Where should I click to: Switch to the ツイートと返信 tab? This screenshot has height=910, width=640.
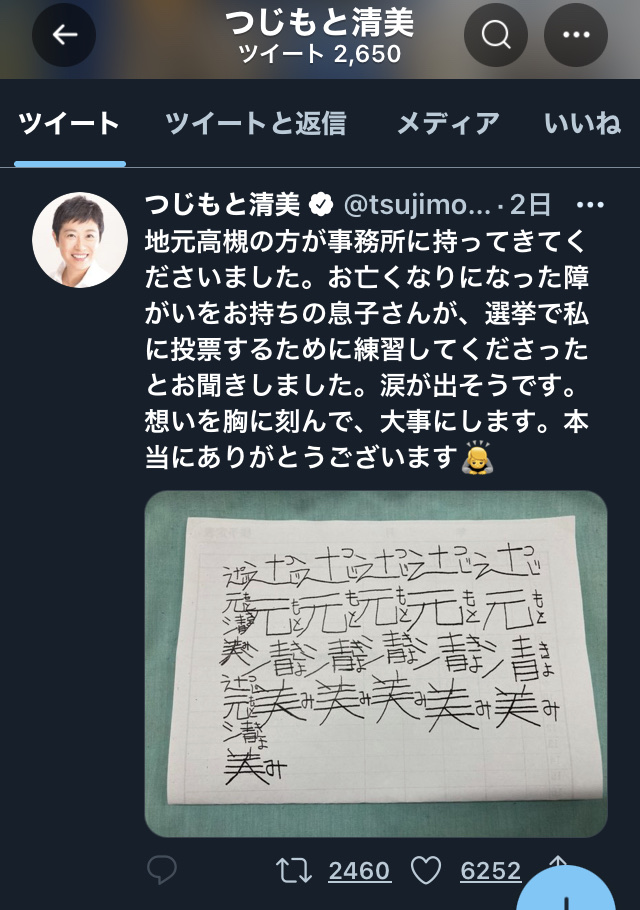pos(256,124)
